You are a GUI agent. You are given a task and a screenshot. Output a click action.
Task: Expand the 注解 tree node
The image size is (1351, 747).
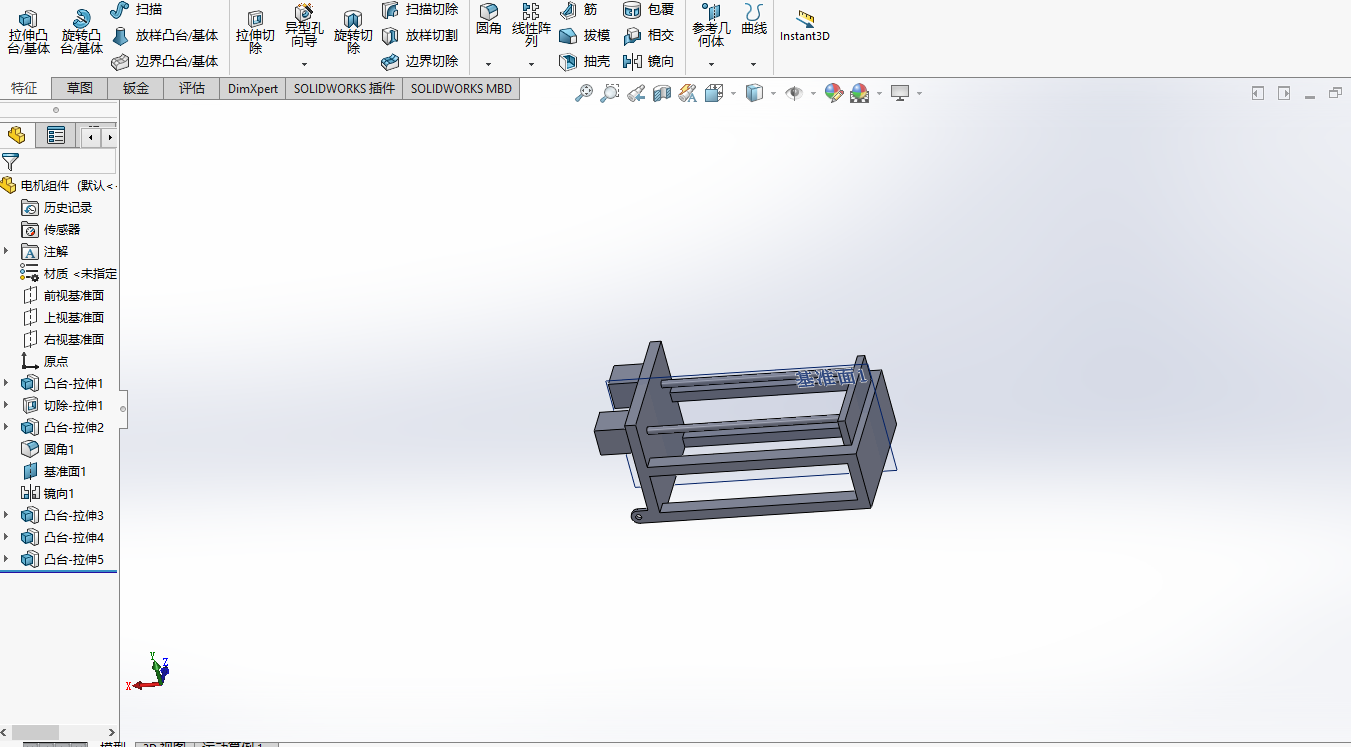6,251
